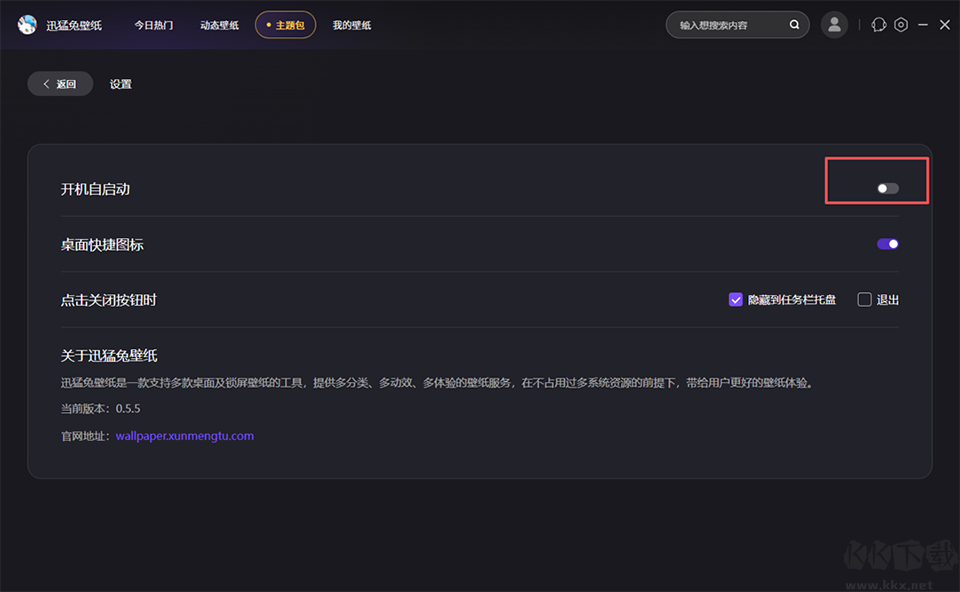Click the search magnifier icon

[794, 25]
